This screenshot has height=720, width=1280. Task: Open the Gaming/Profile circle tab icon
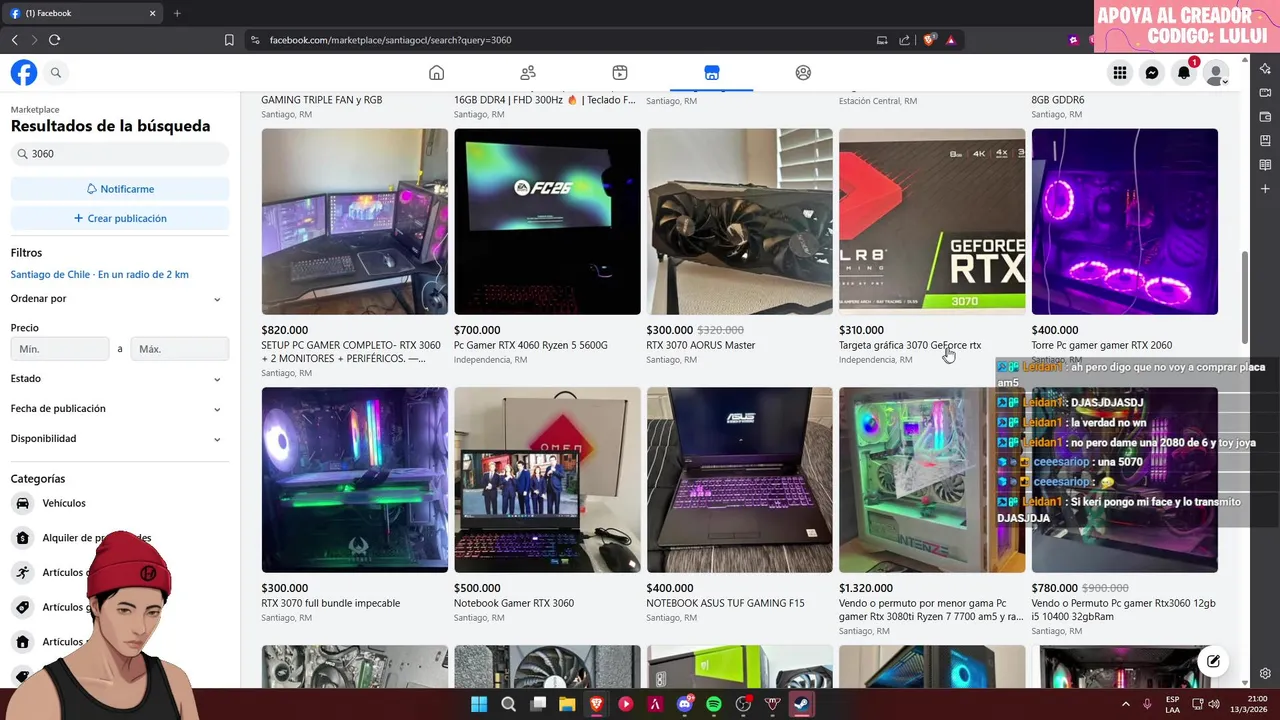click(x=803, y=73)
